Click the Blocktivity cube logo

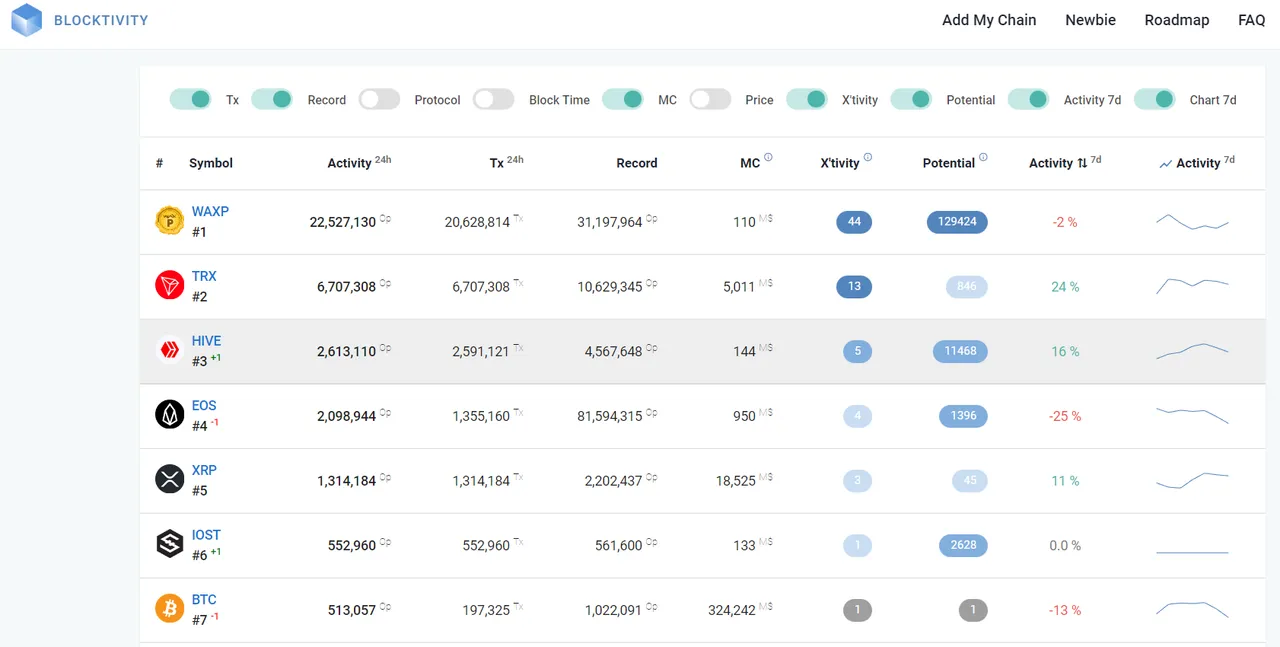coord(27,20)
